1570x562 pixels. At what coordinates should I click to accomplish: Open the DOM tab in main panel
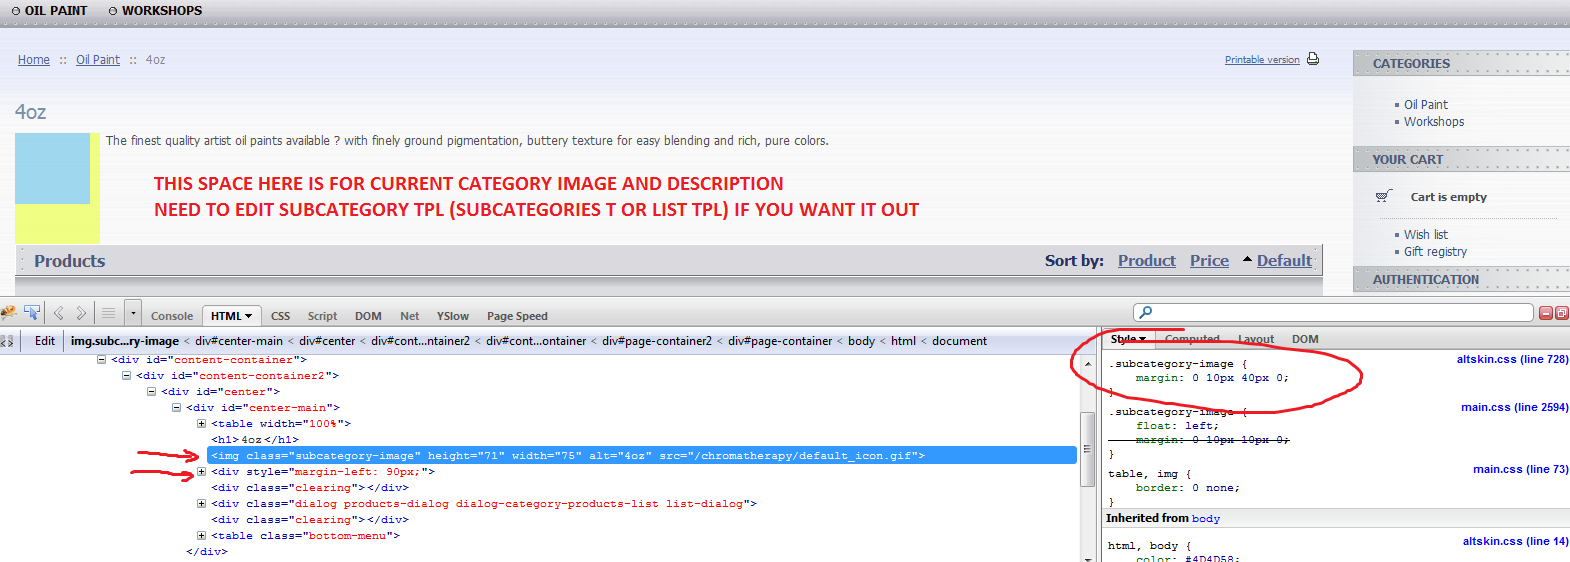[368, 316]
